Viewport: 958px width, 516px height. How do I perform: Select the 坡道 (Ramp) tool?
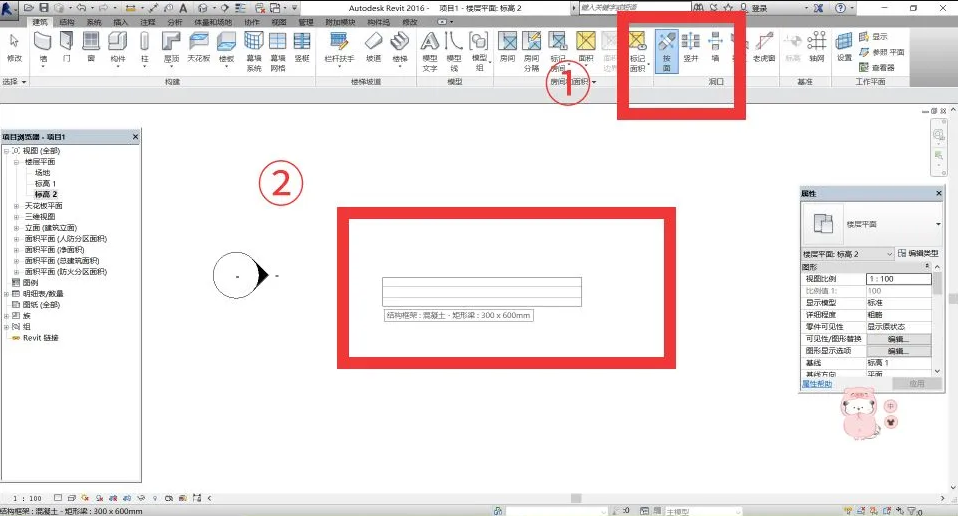373,48
